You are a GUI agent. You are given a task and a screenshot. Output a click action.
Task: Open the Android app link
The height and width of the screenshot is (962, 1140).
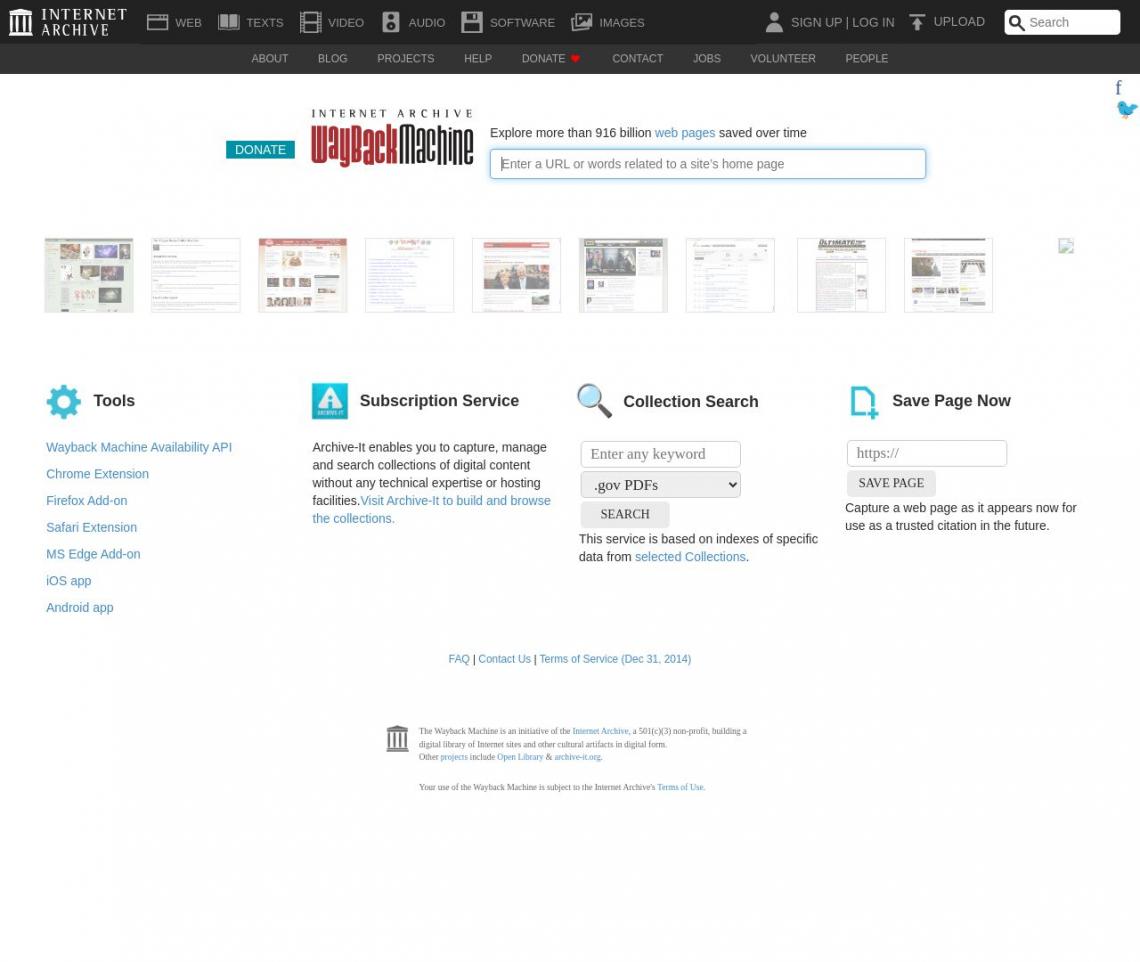tap(80, 608)
